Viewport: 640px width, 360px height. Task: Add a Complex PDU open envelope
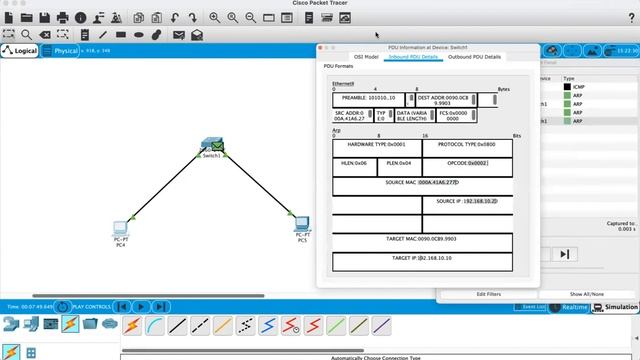coord(197,35)
